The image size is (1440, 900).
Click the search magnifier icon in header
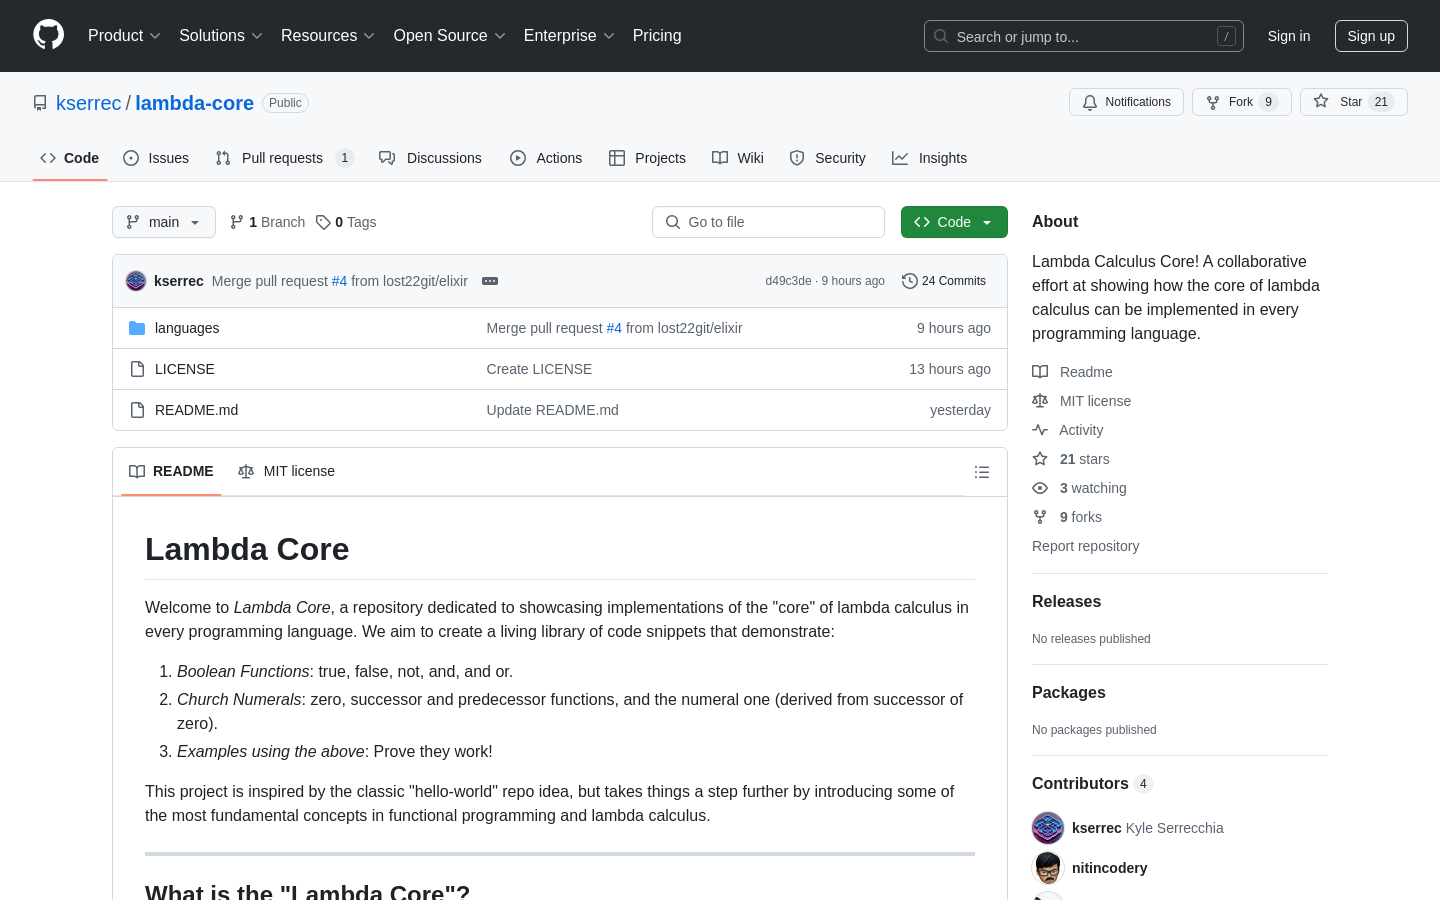point(941,36)
